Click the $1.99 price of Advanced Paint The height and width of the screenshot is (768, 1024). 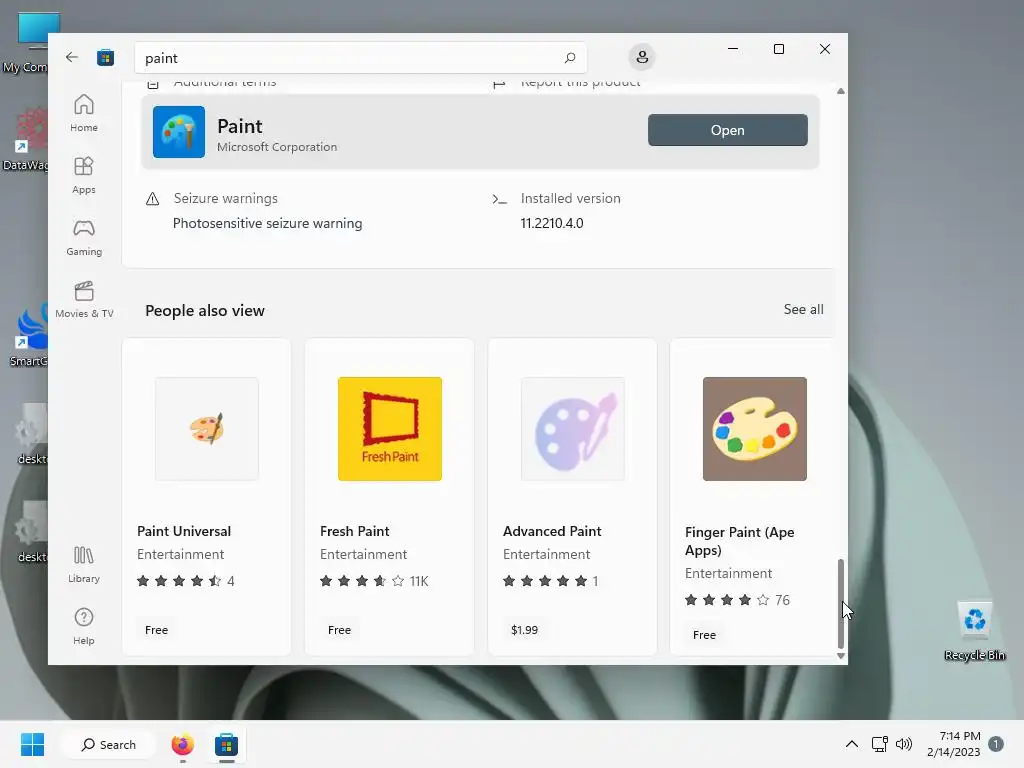point(524,630)
